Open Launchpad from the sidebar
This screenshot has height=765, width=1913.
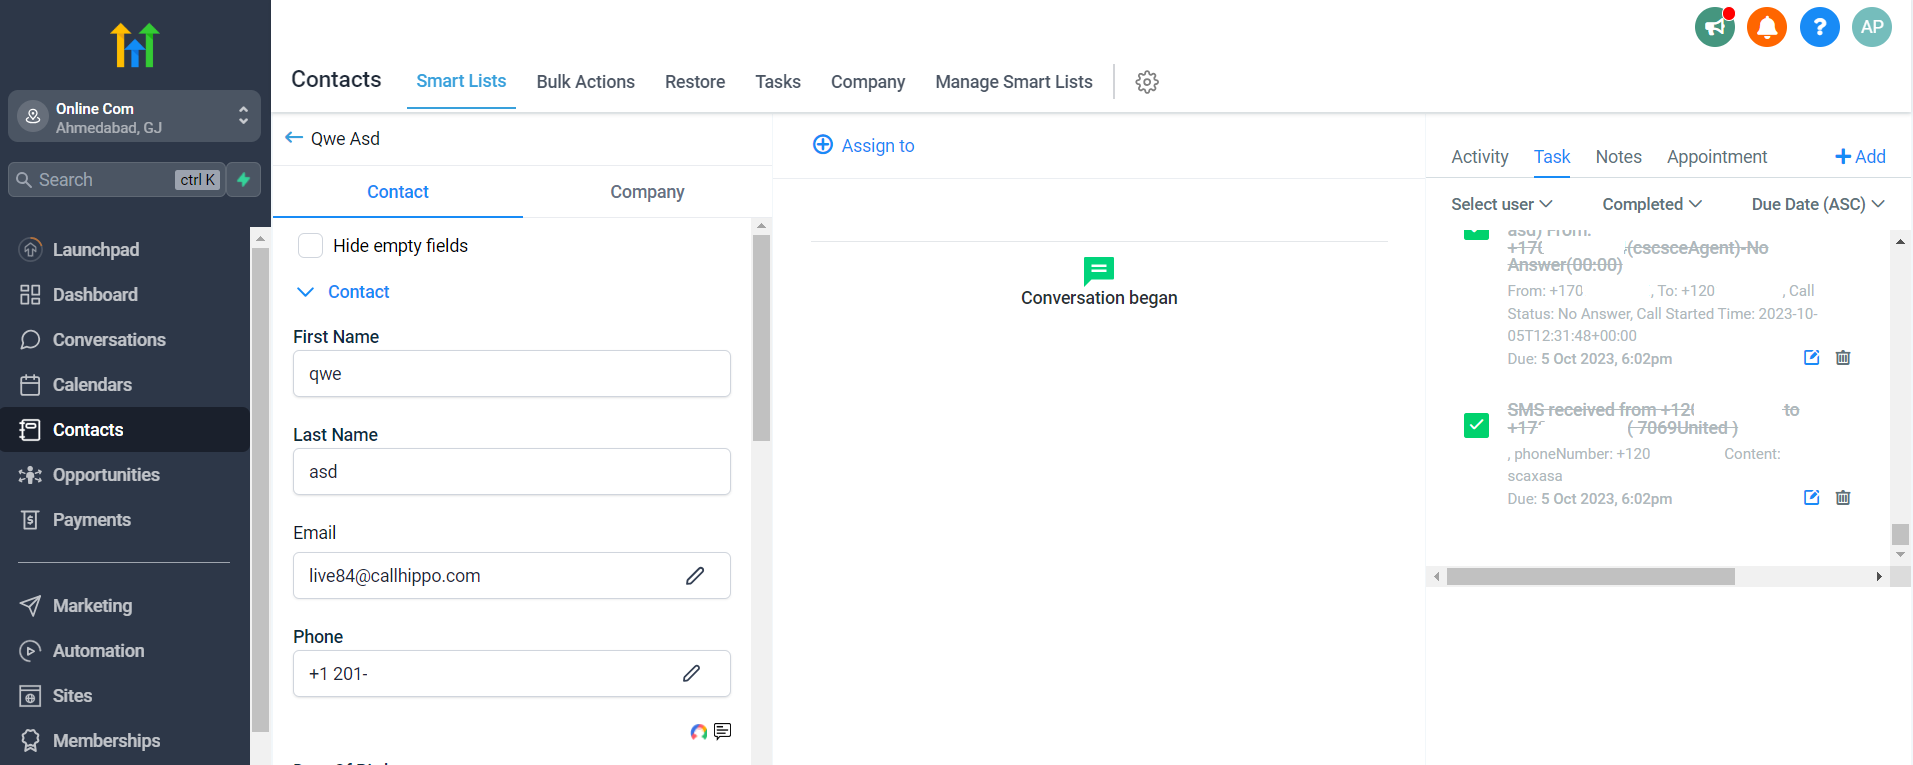pos(96,250)
